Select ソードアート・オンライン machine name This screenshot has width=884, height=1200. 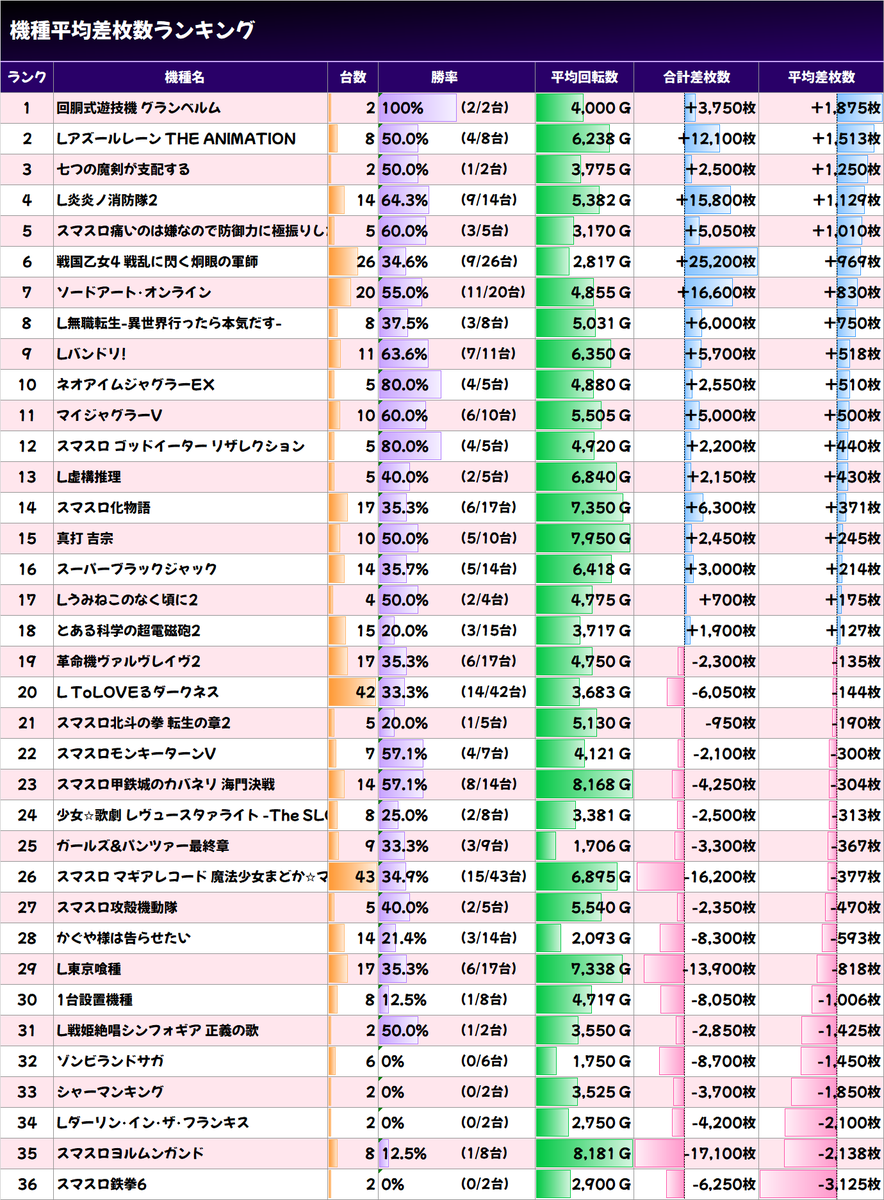coord(134,292)
